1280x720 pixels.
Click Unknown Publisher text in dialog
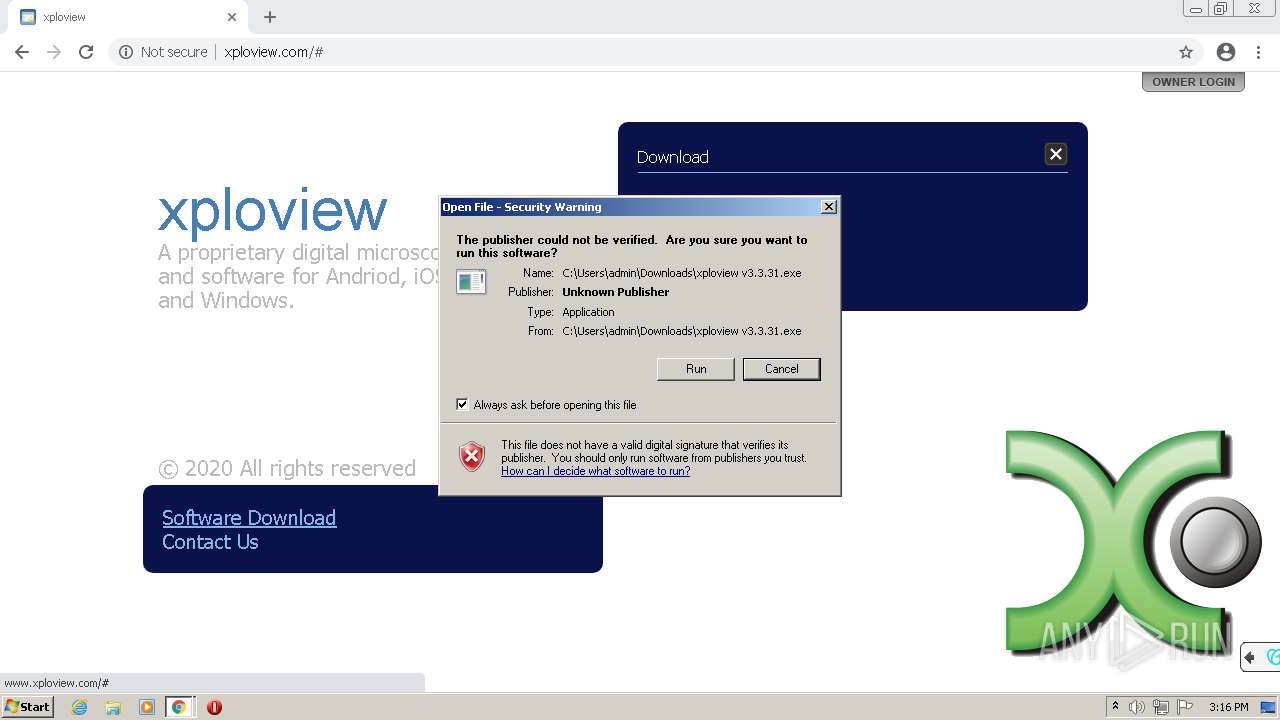pyautogui.click(x=615, y=292)
